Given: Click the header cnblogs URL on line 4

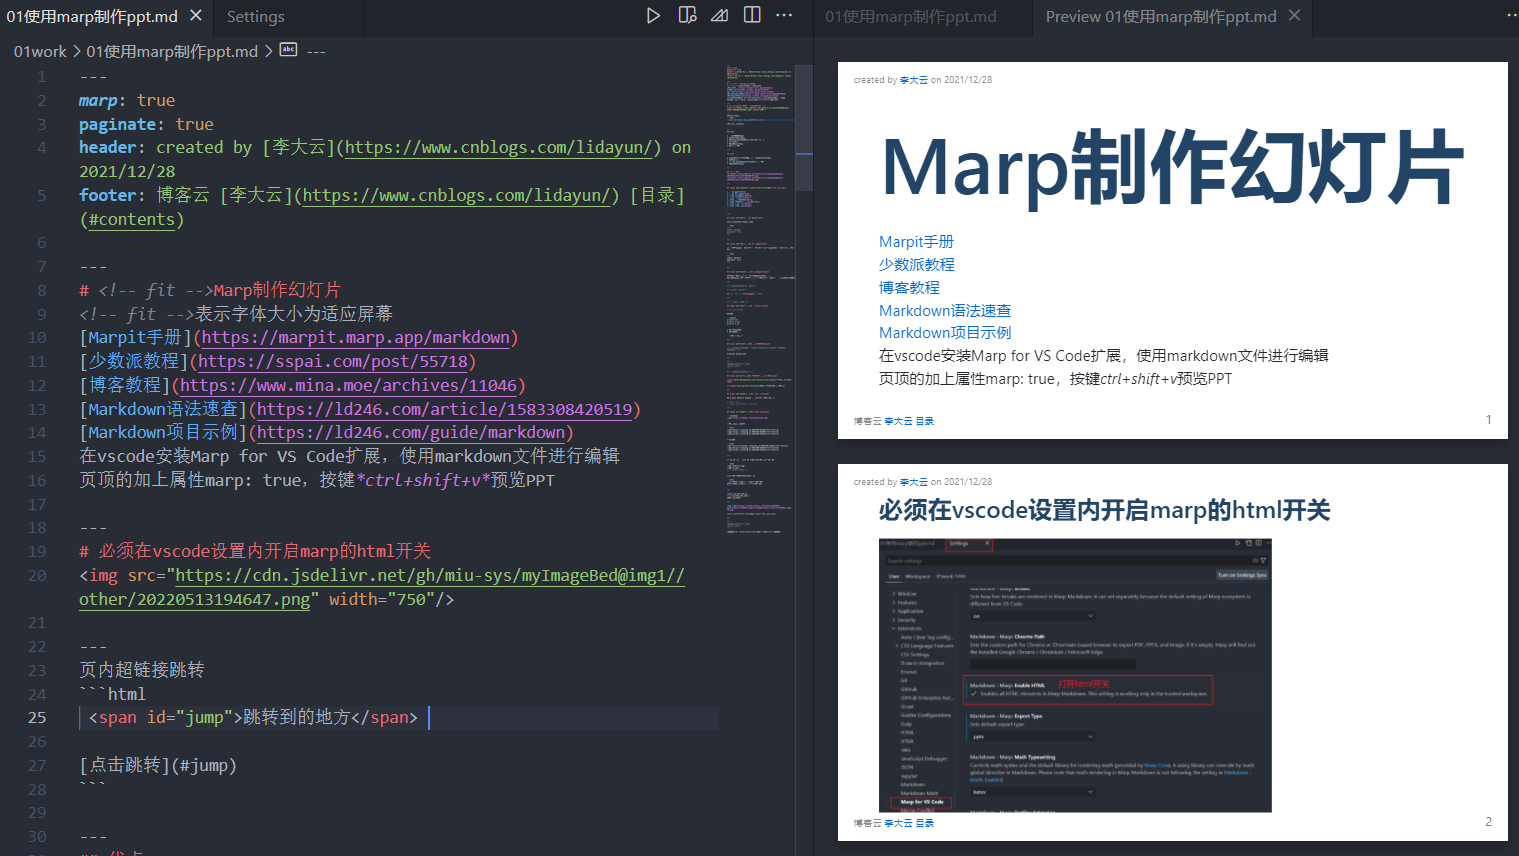Looking at the screenshot, I should pyautogui.click(x=498, y=148).
